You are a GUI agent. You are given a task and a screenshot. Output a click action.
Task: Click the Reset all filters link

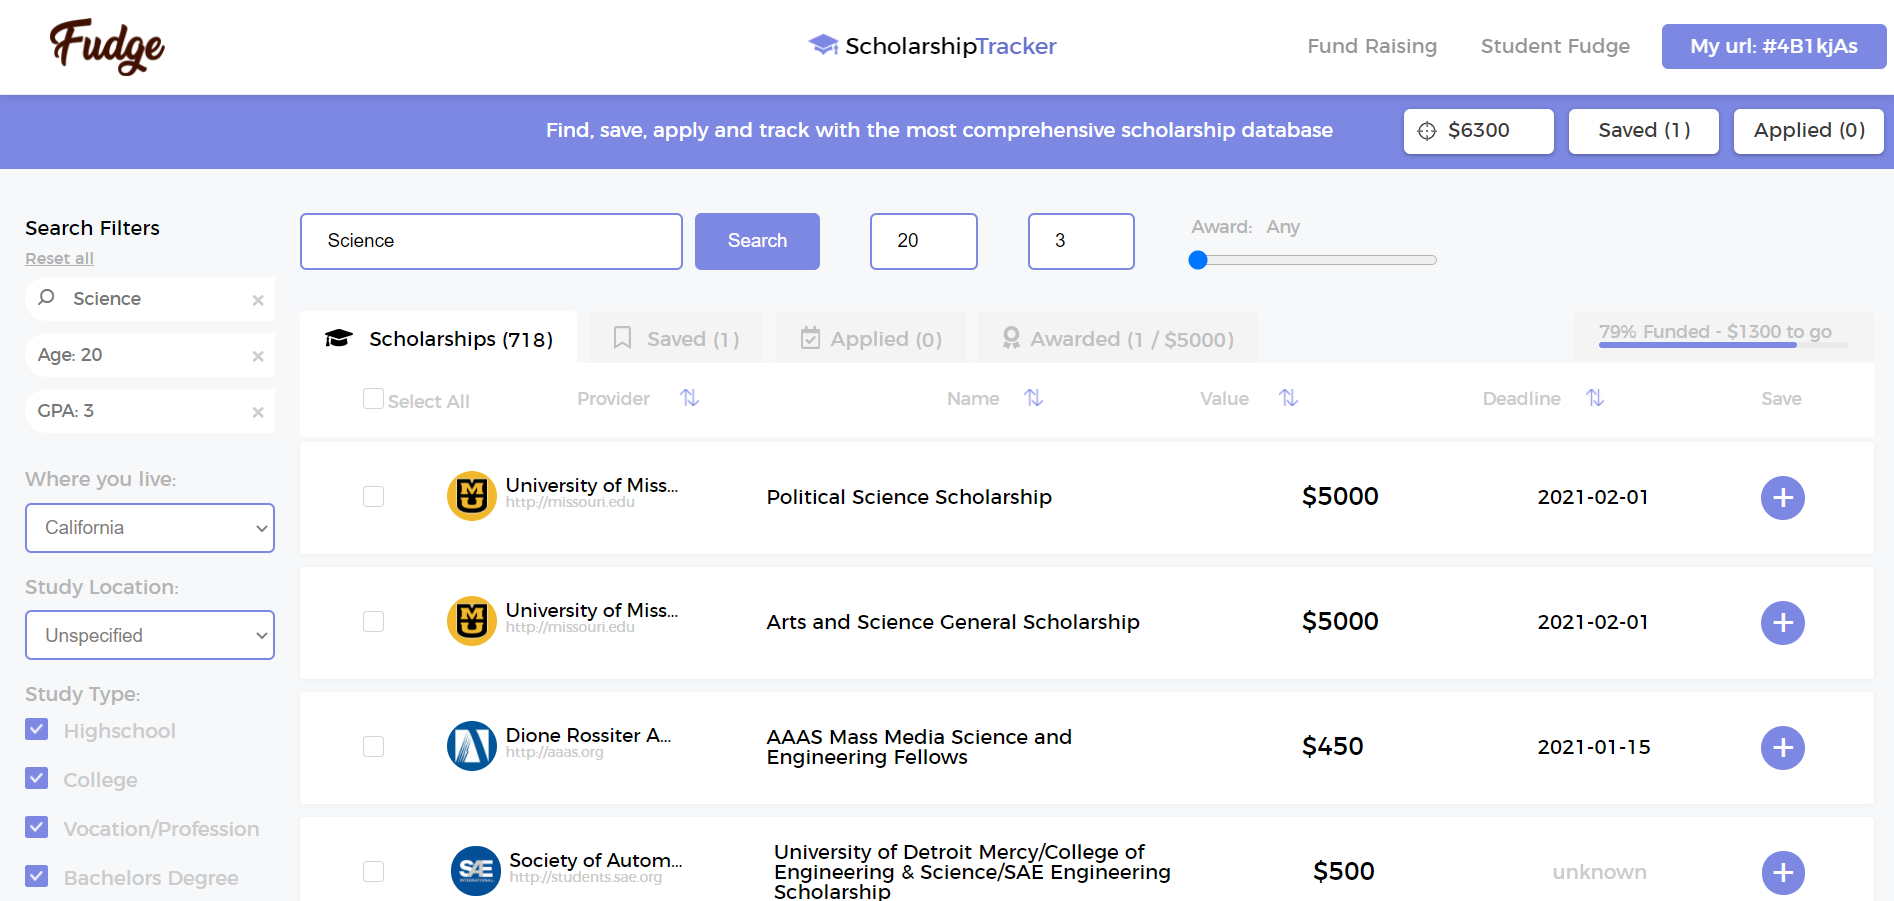59,258
